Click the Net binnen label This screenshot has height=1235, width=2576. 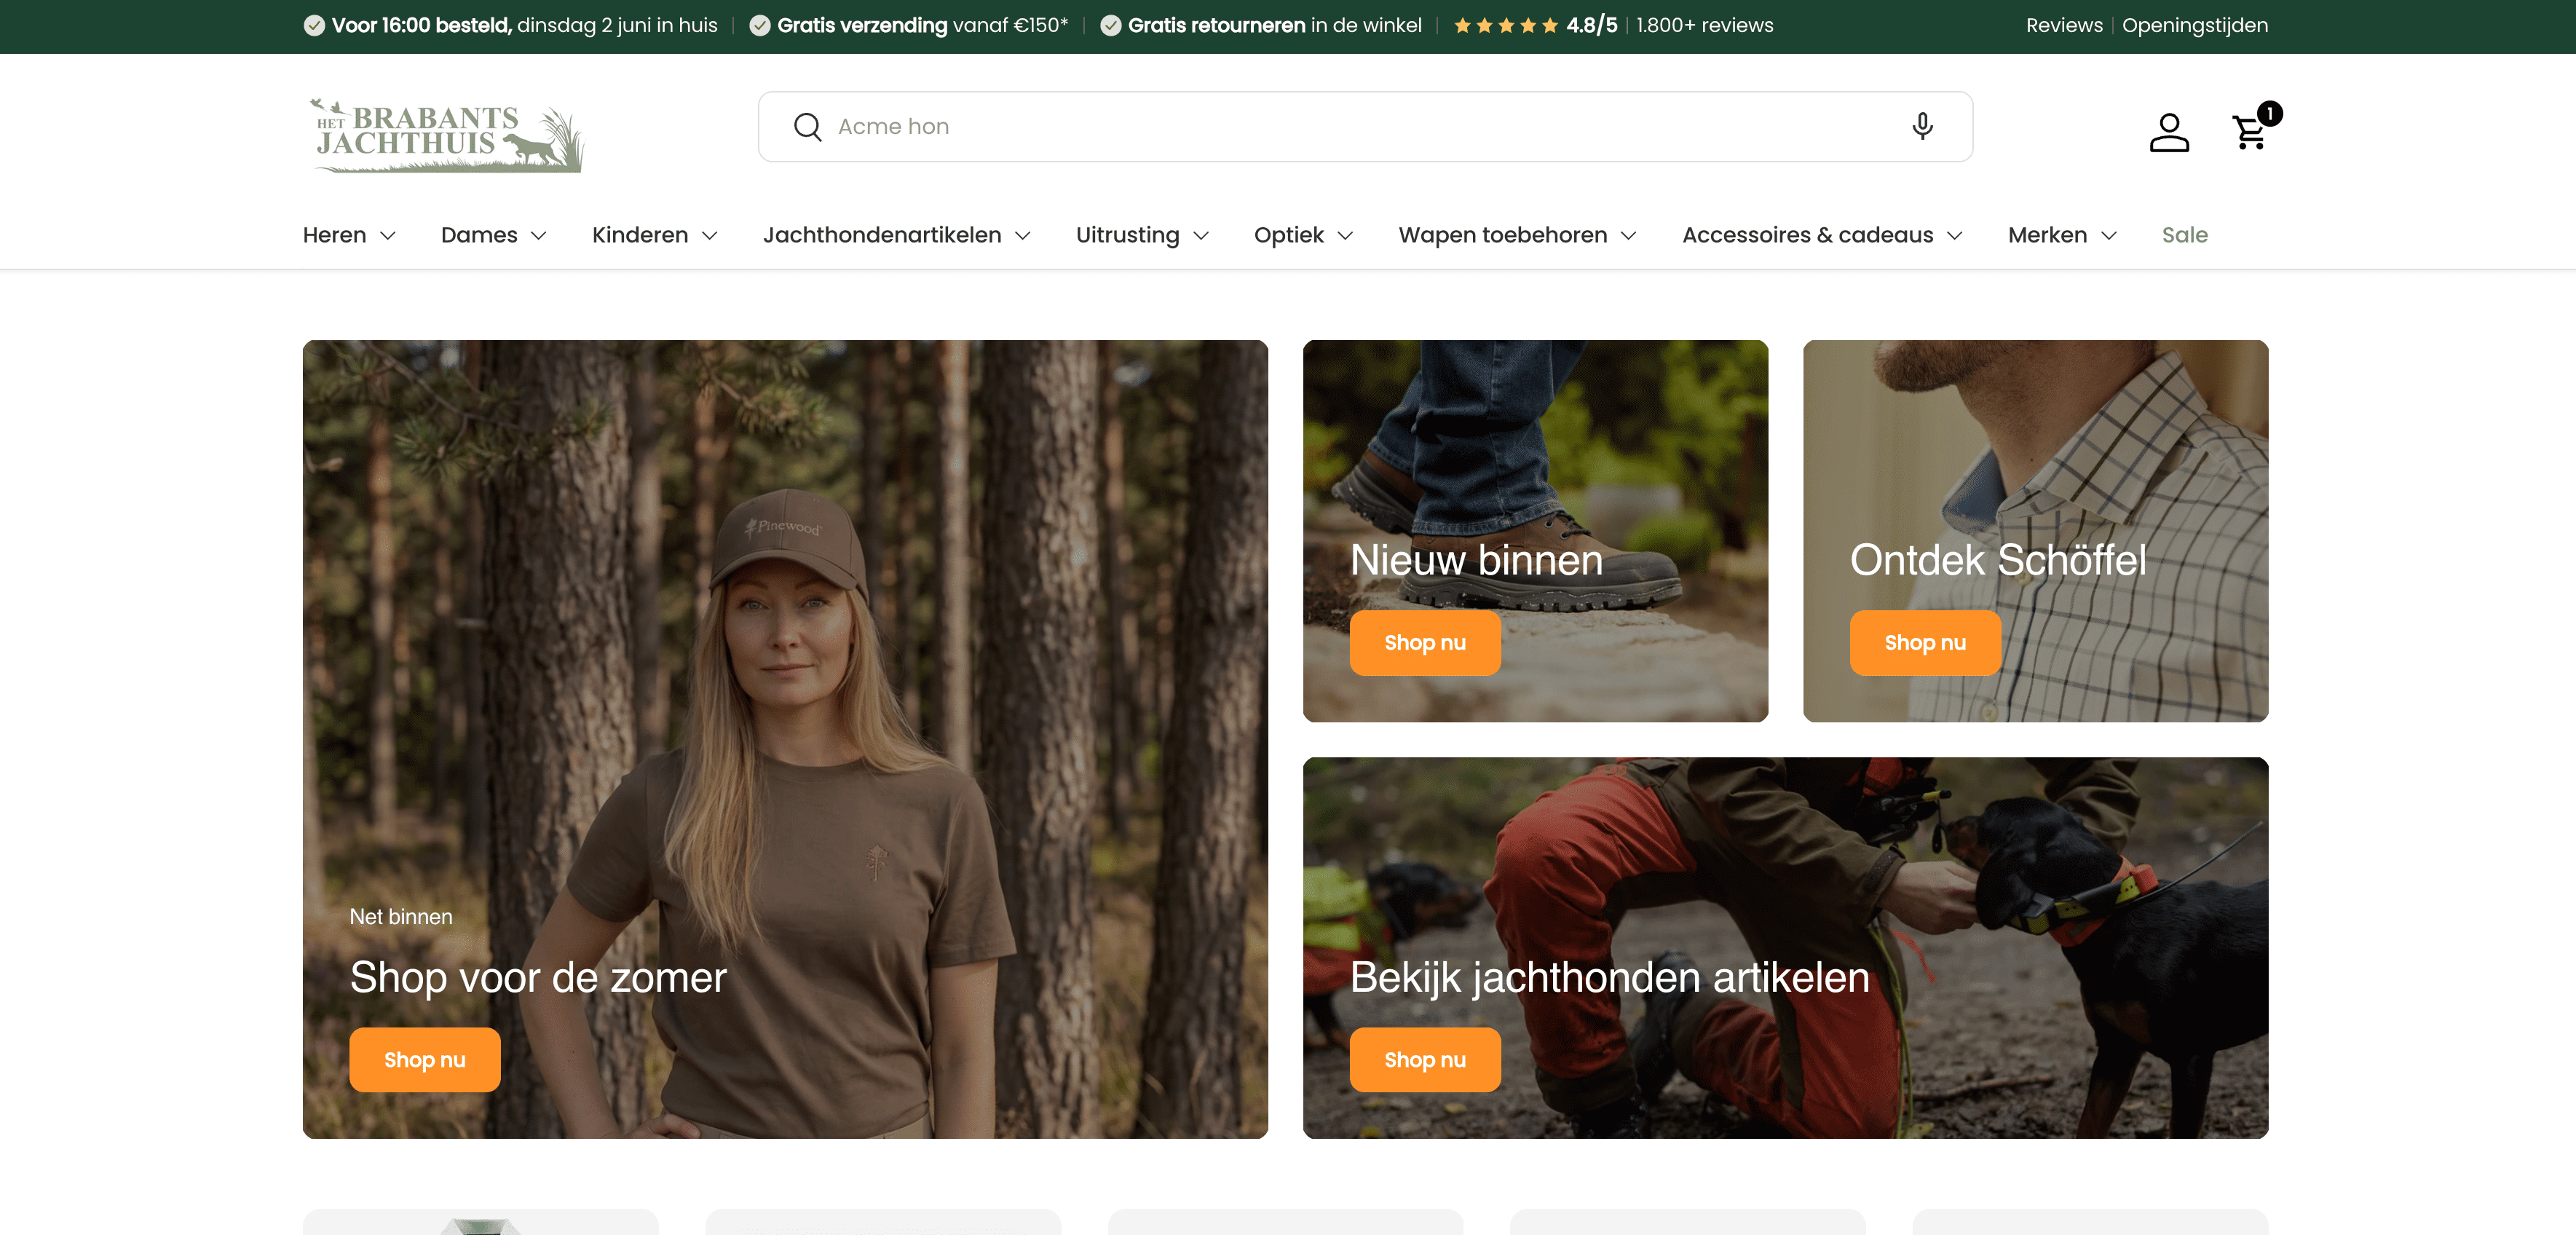400,916
